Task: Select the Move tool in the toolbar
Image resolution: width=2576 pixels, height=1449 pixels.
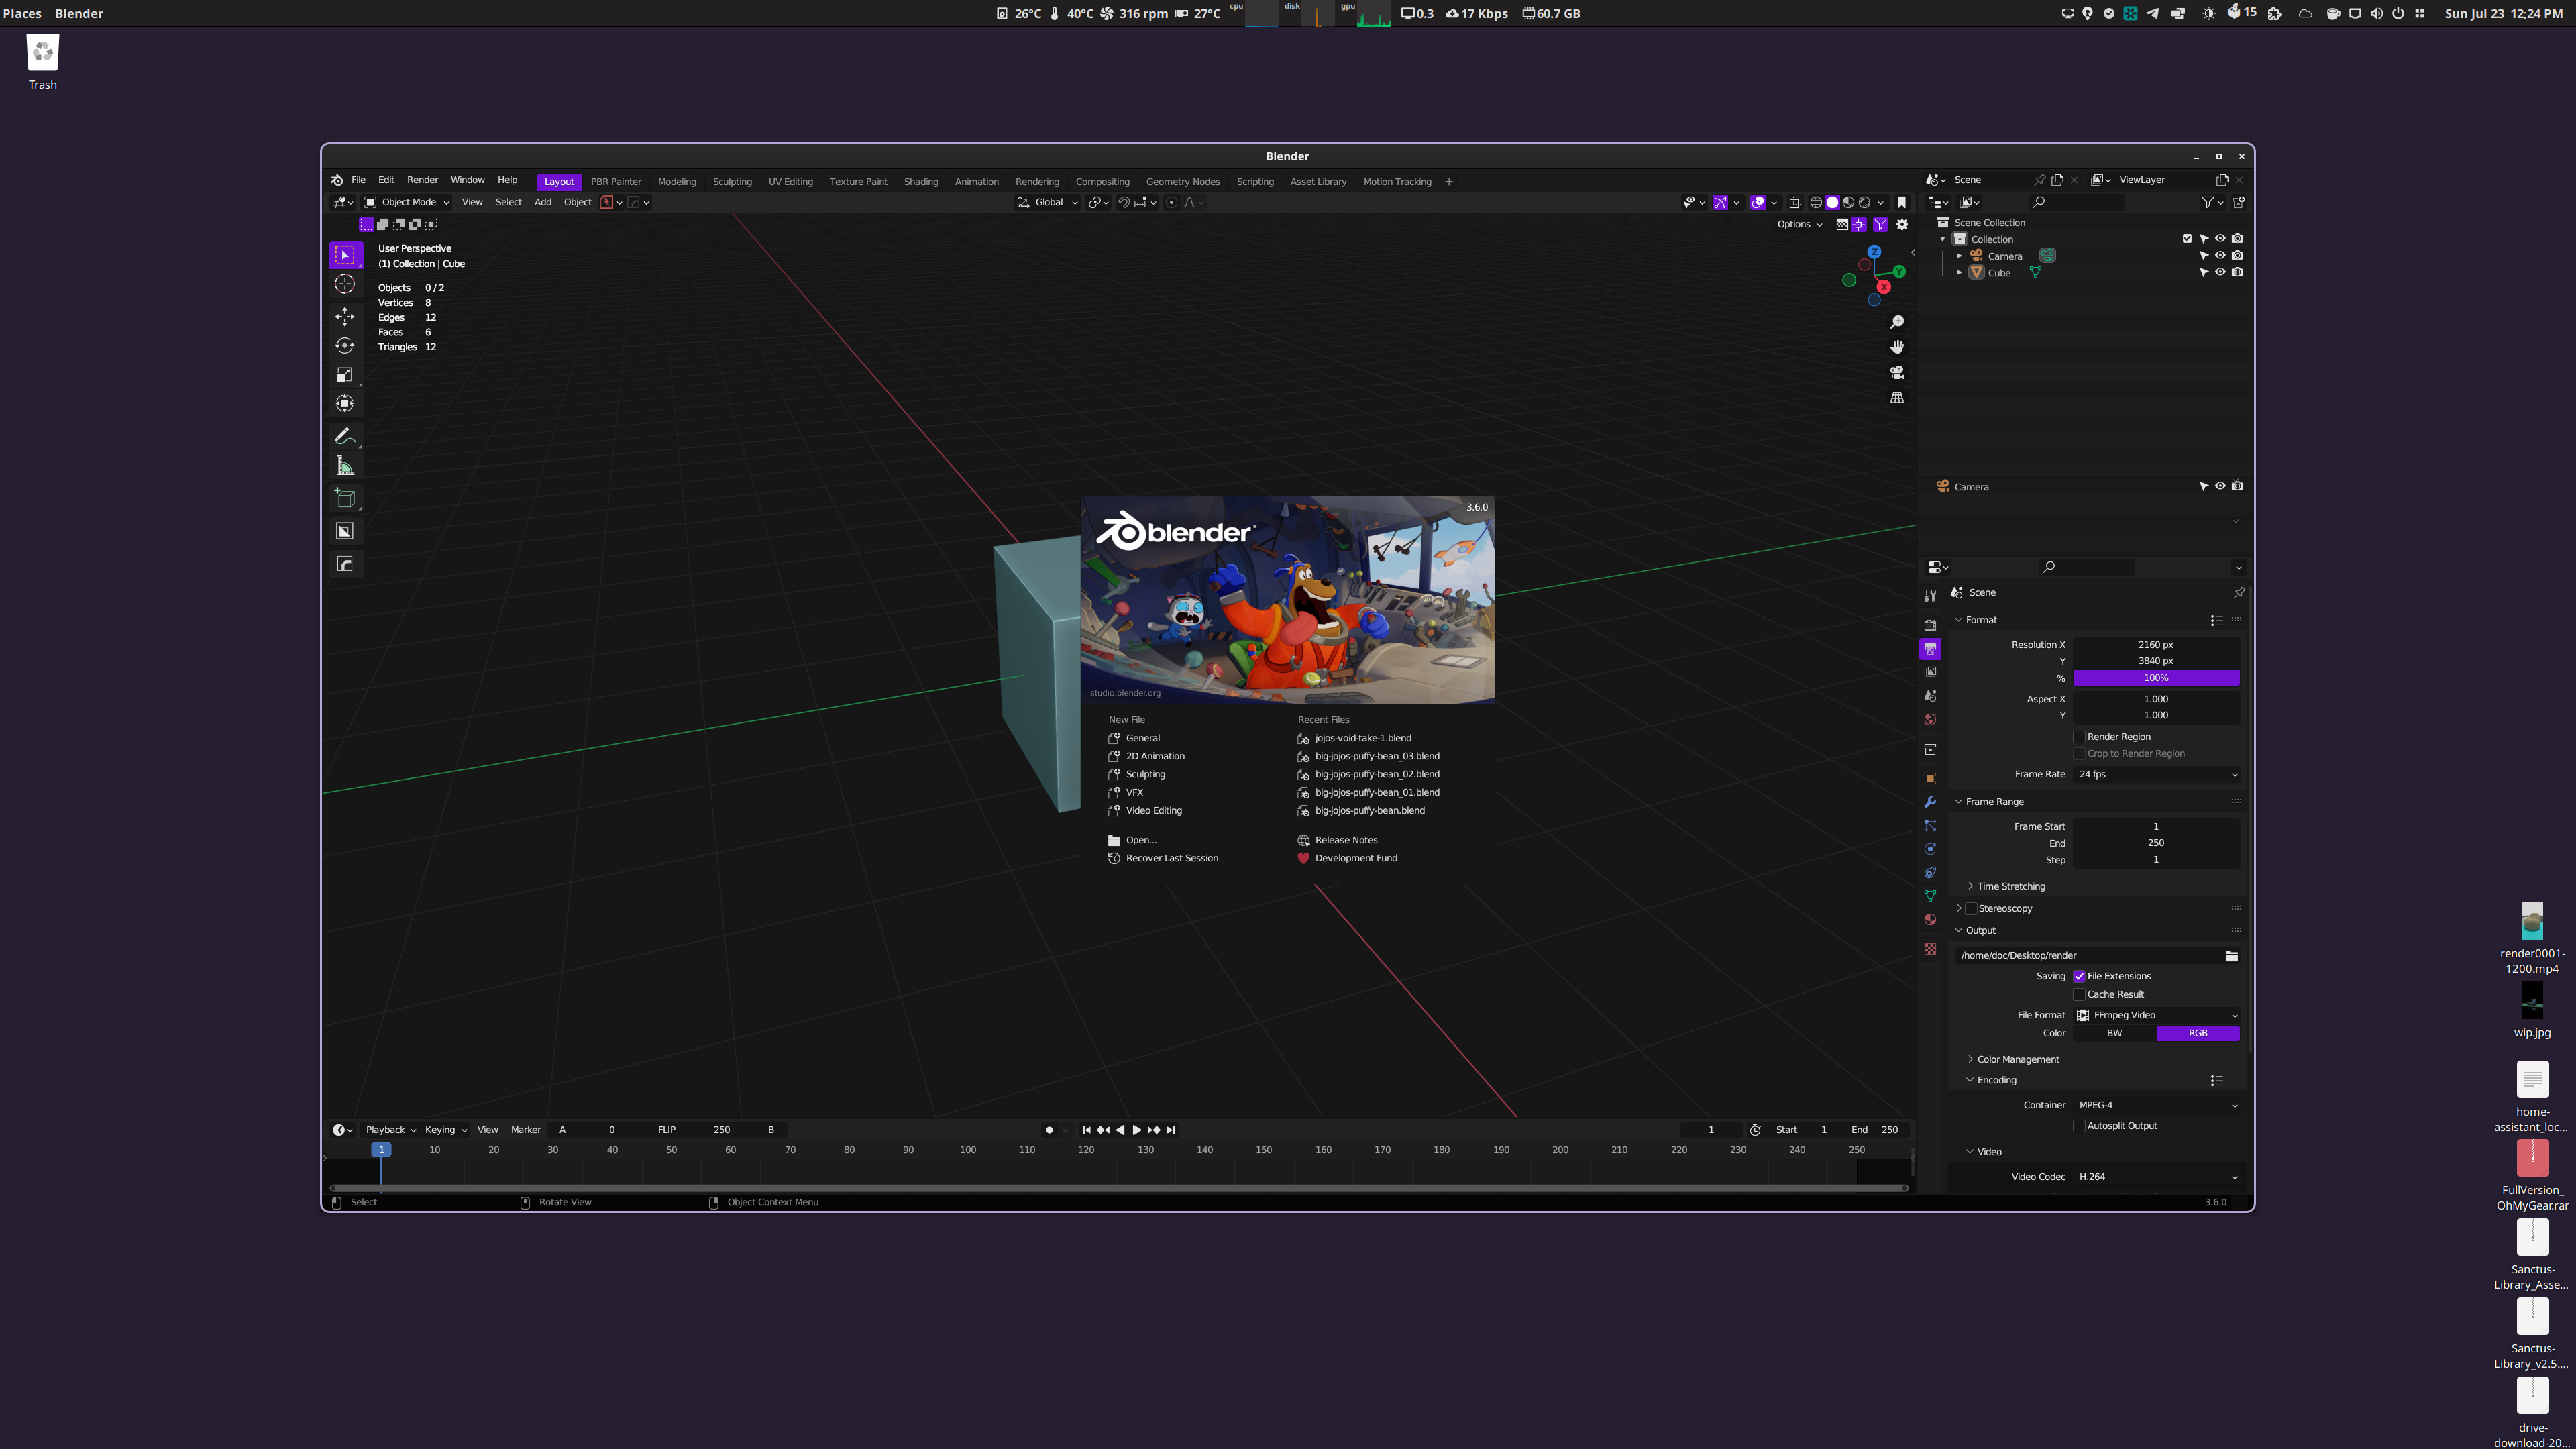Action: (x=345, y=317)
